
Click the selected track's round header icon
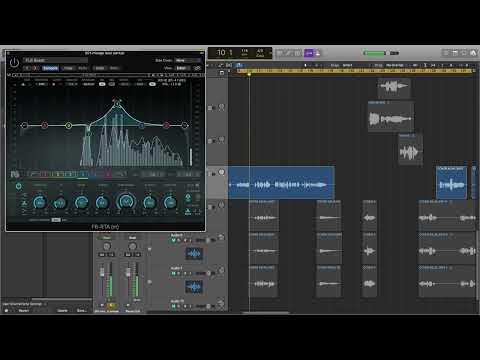coord(221,172)
